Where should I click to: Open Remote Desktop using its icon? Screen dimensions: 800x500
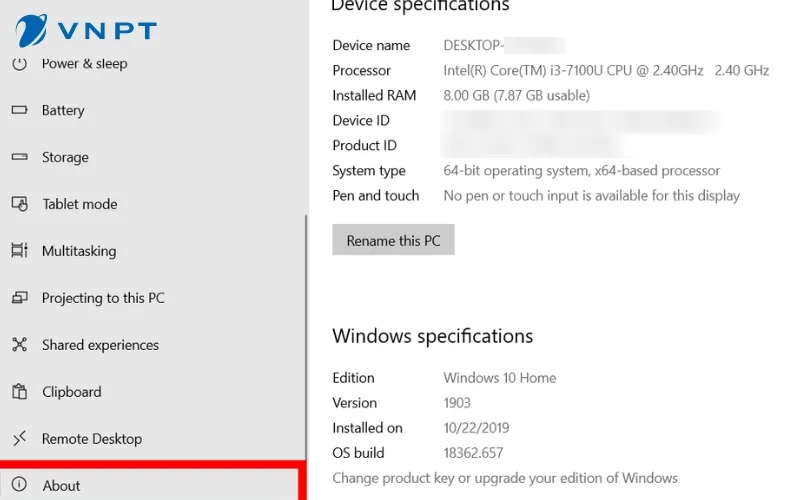point(19,439)
